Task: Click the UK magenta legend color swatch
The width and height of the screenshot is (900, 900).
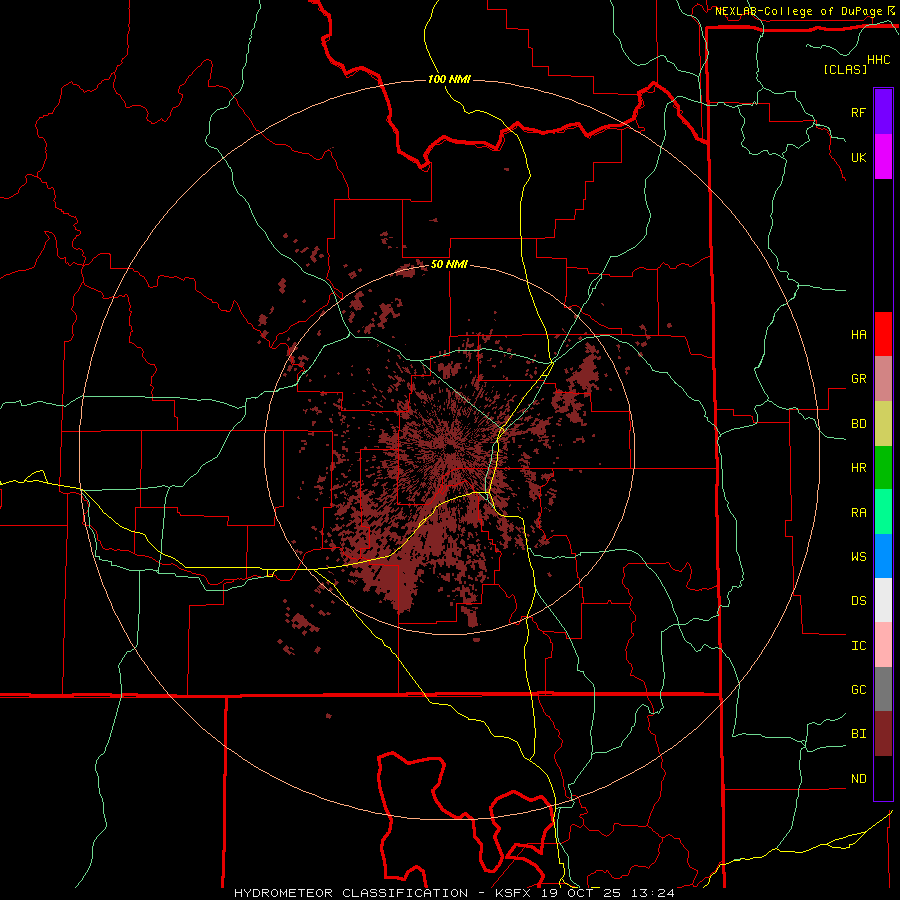Action: point(883,157)
